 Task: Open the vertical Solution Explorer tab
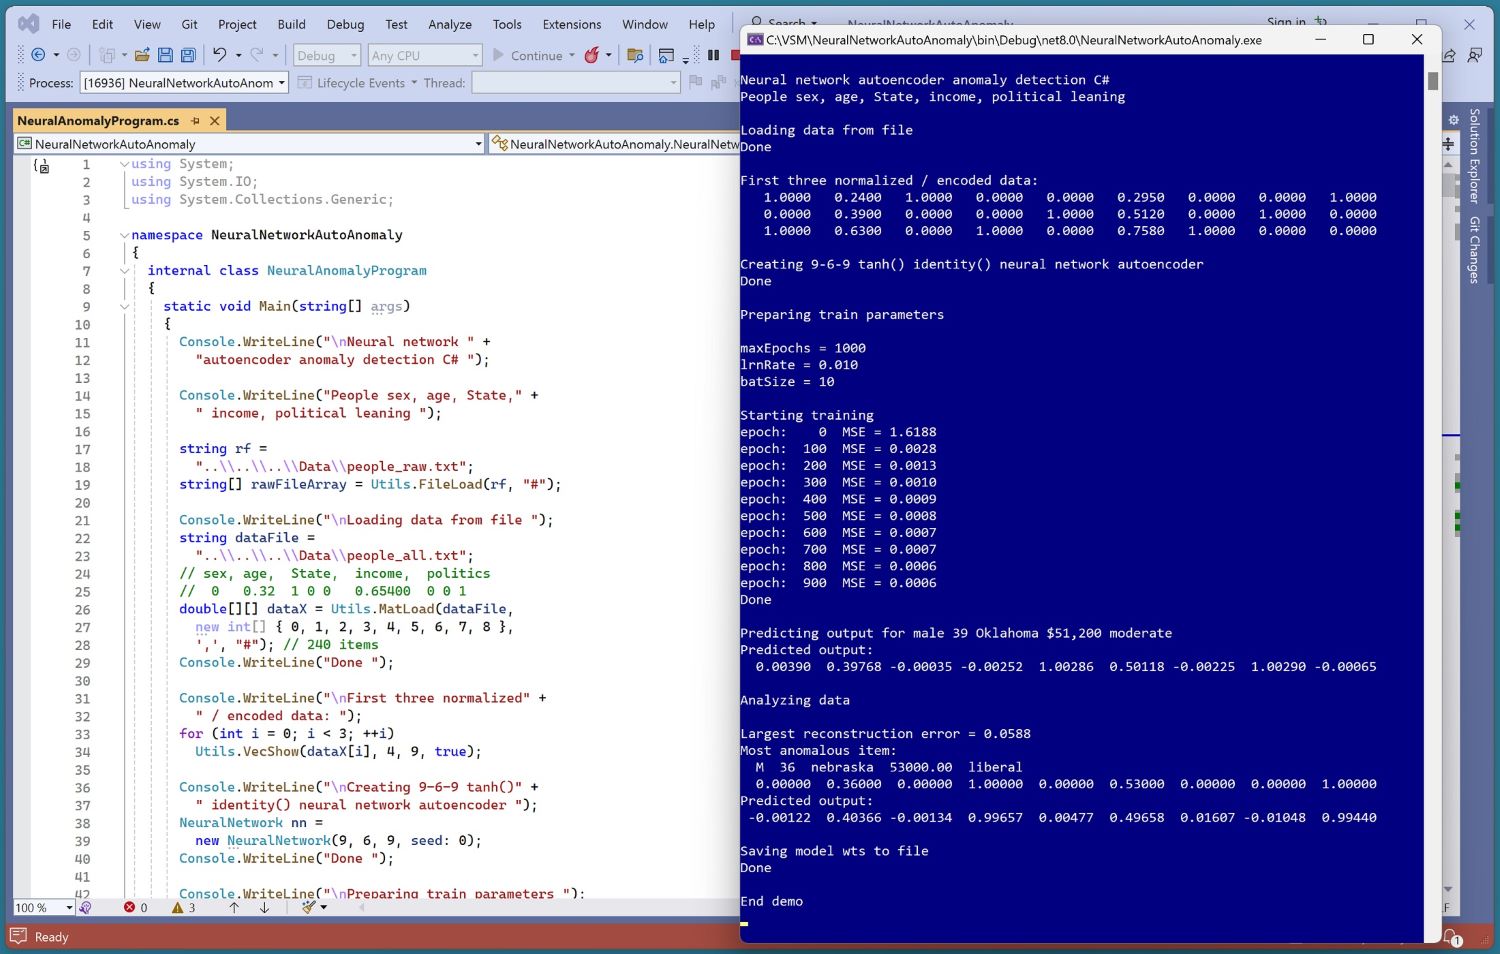[1474, 155]
